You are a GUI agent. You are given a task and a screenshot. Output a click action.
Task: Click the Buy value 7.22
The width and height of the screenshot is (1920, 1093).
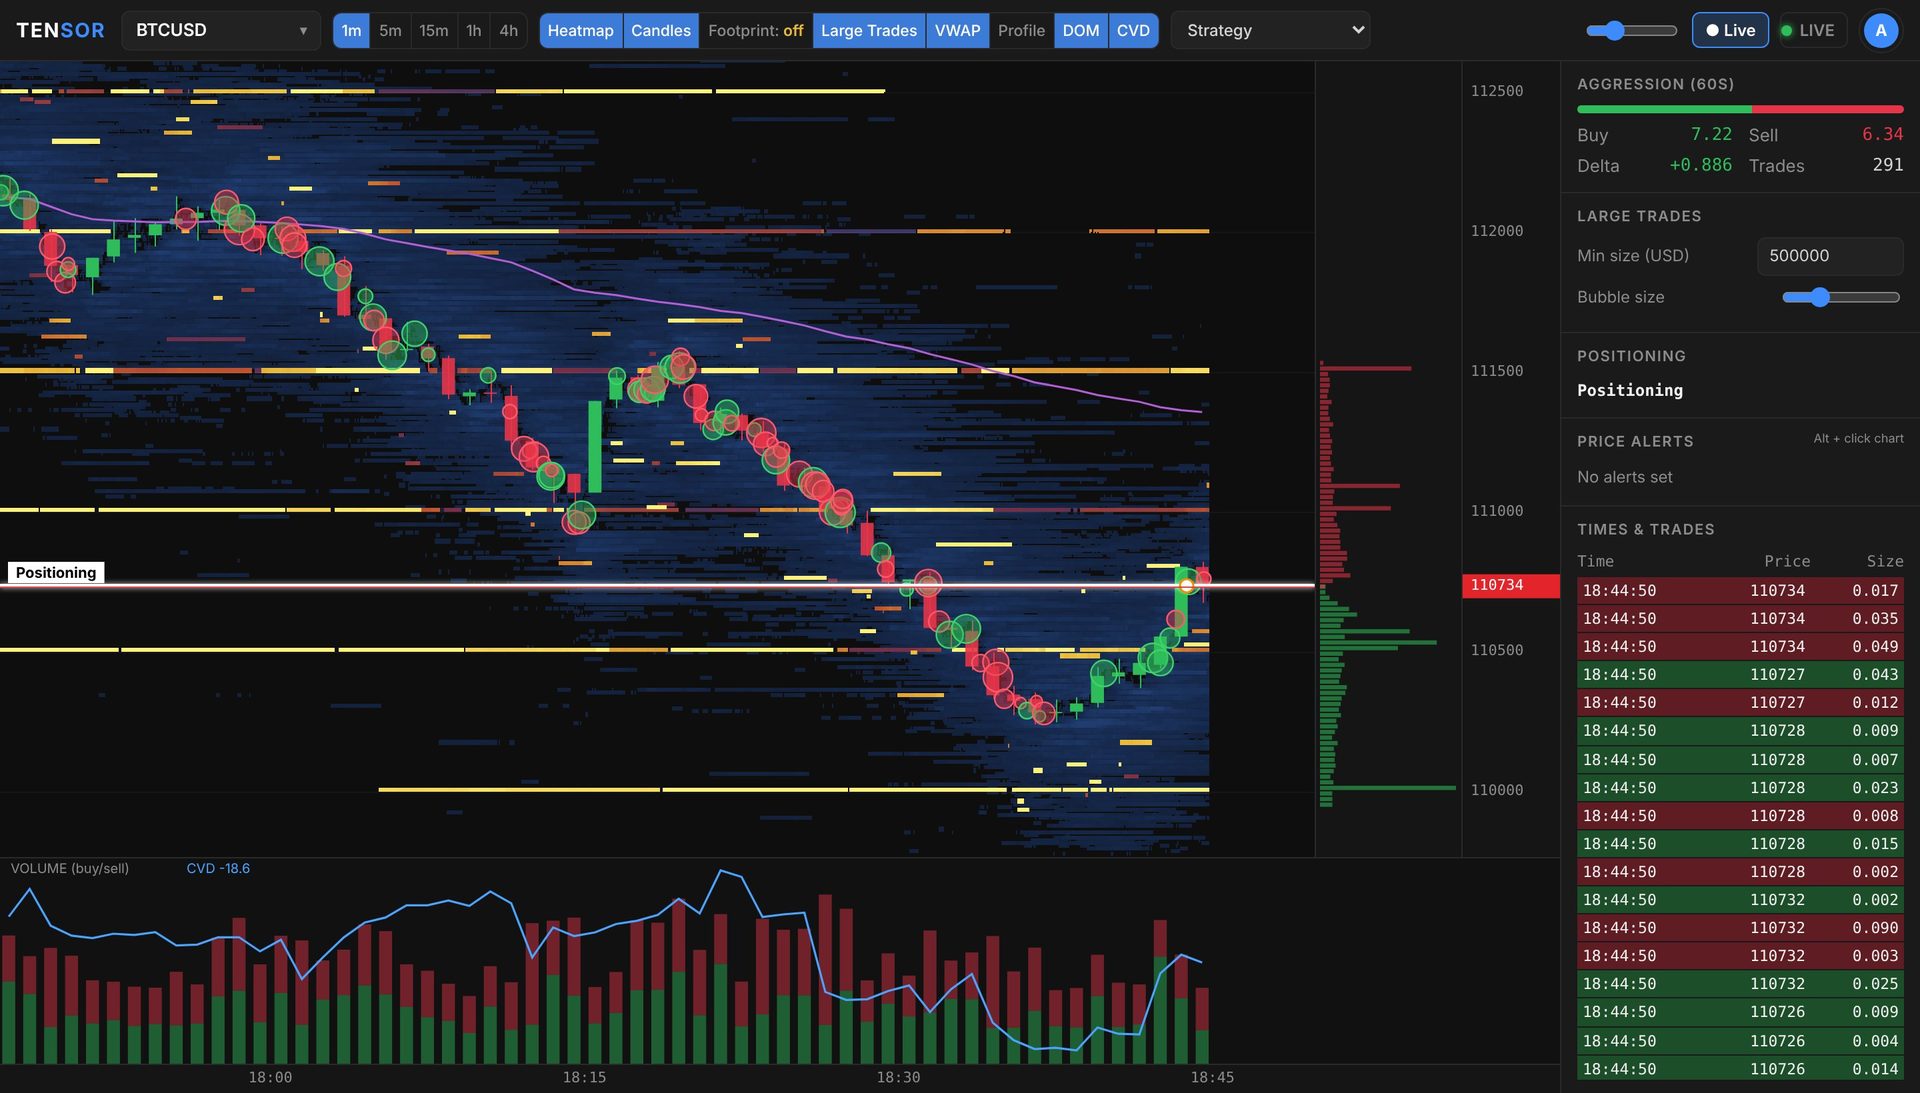[1711, 134]
